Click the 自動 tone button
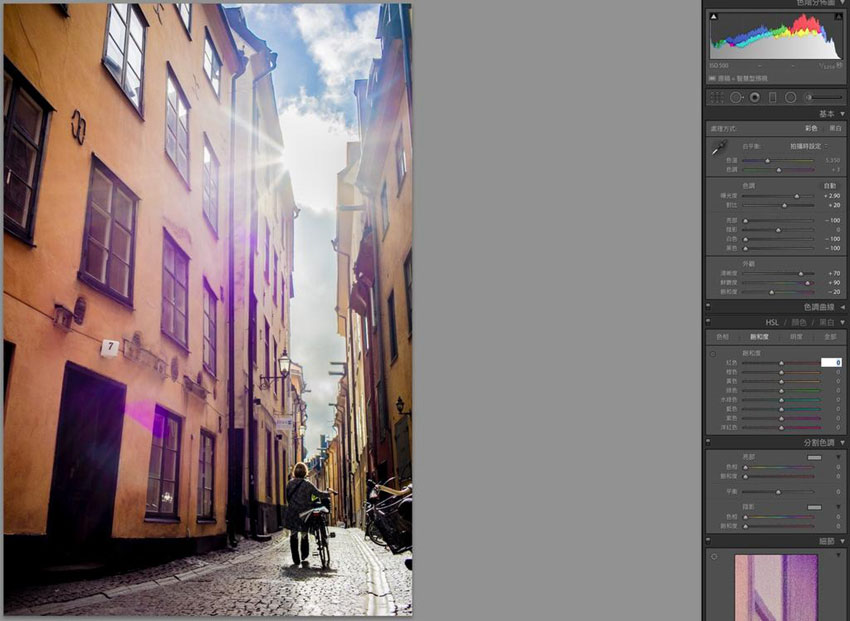 830,184
